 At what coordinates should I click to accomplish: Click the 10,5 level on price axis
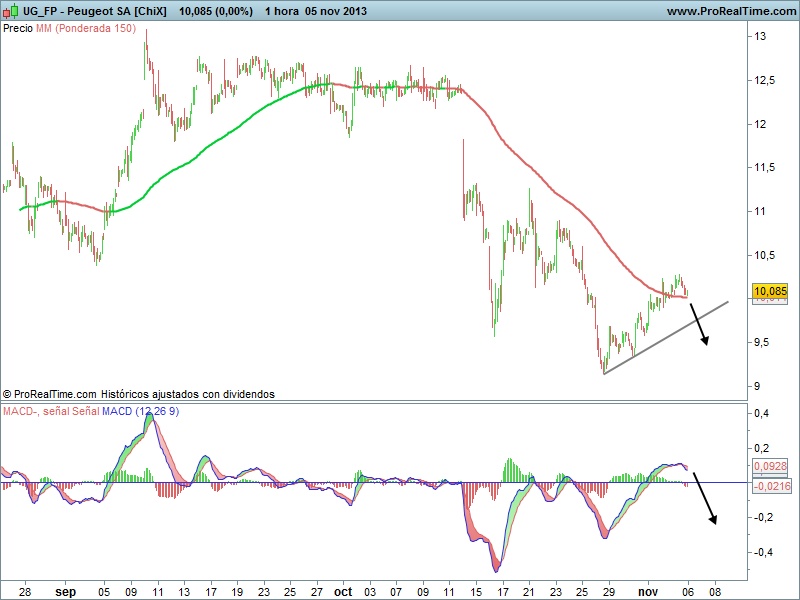click(x=764, y=255)
